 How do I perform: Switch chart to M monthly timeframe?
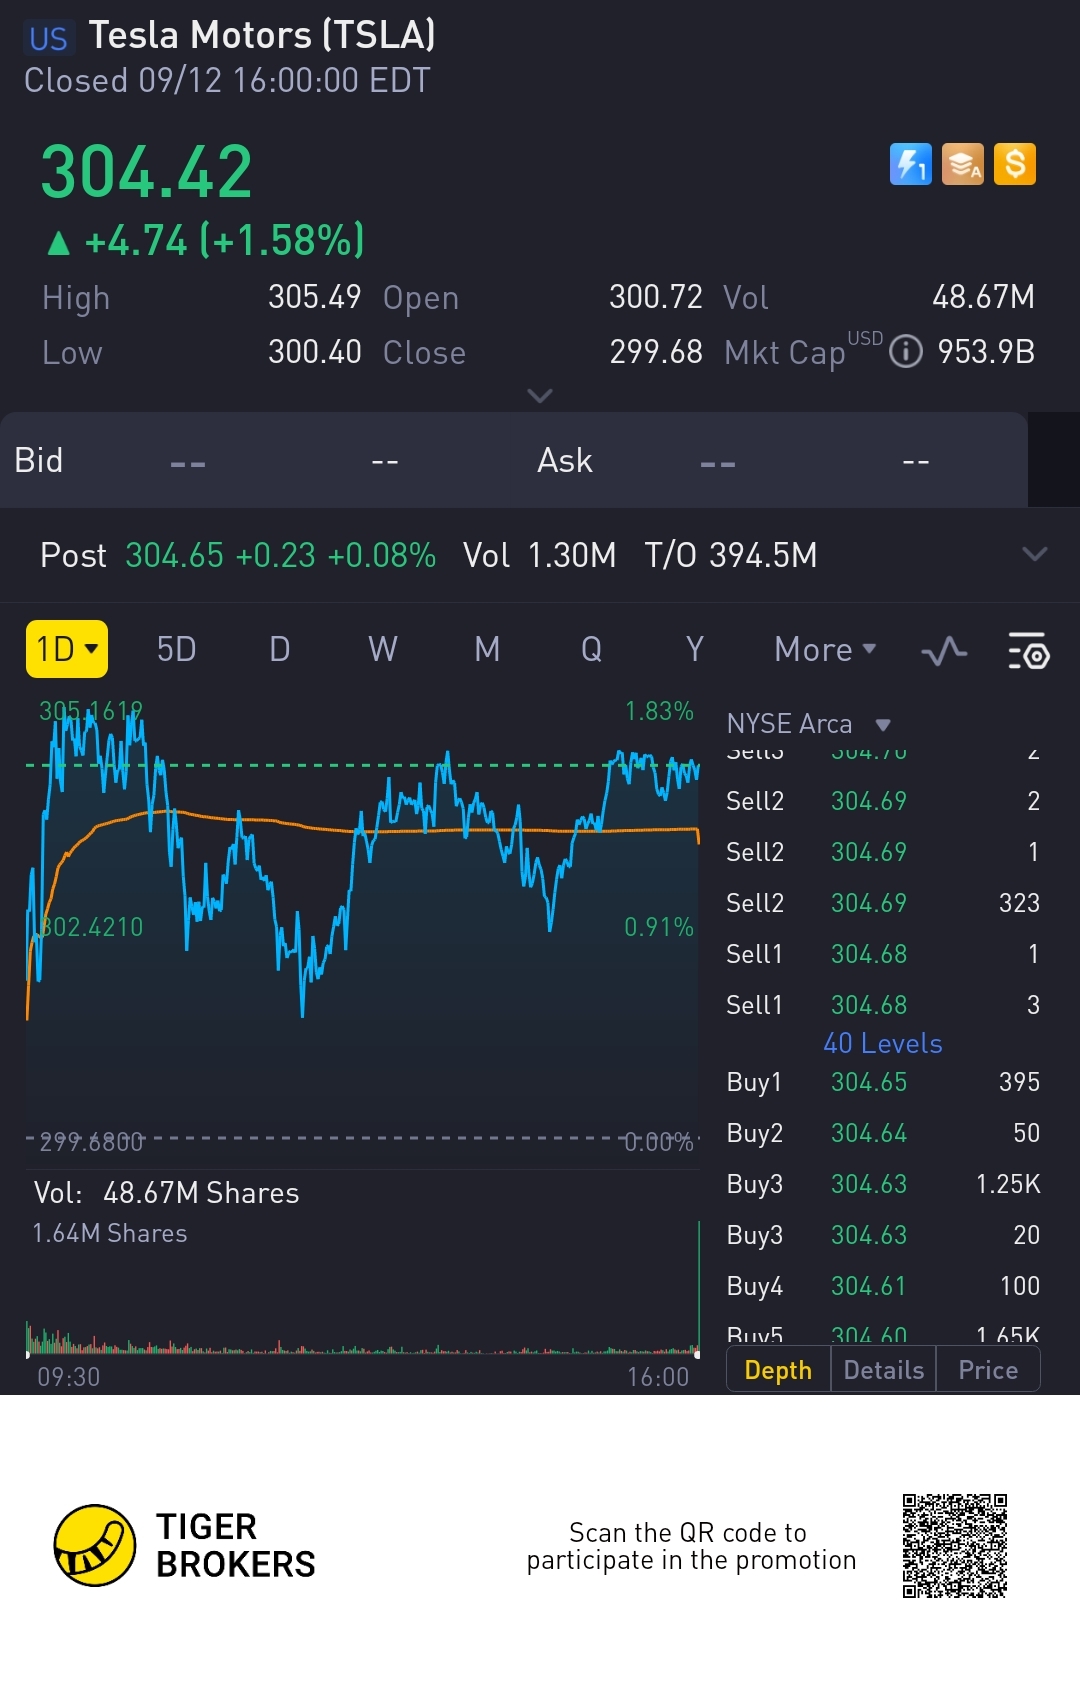click(487, 650)
